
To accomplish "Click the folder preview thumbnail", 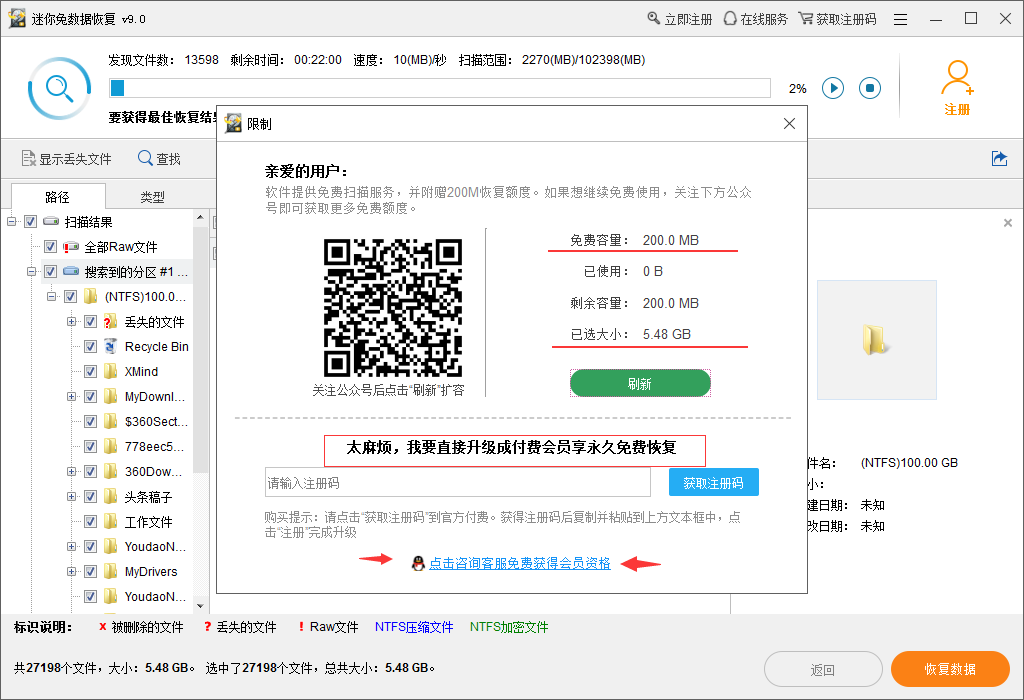I will (876, 340).
